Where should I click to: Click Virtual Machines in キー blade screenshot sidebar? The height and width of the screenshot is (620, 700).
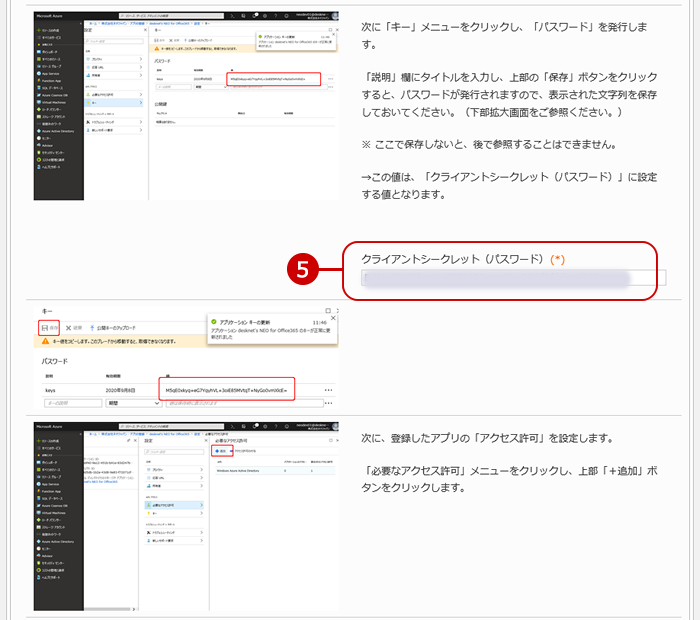53,102
